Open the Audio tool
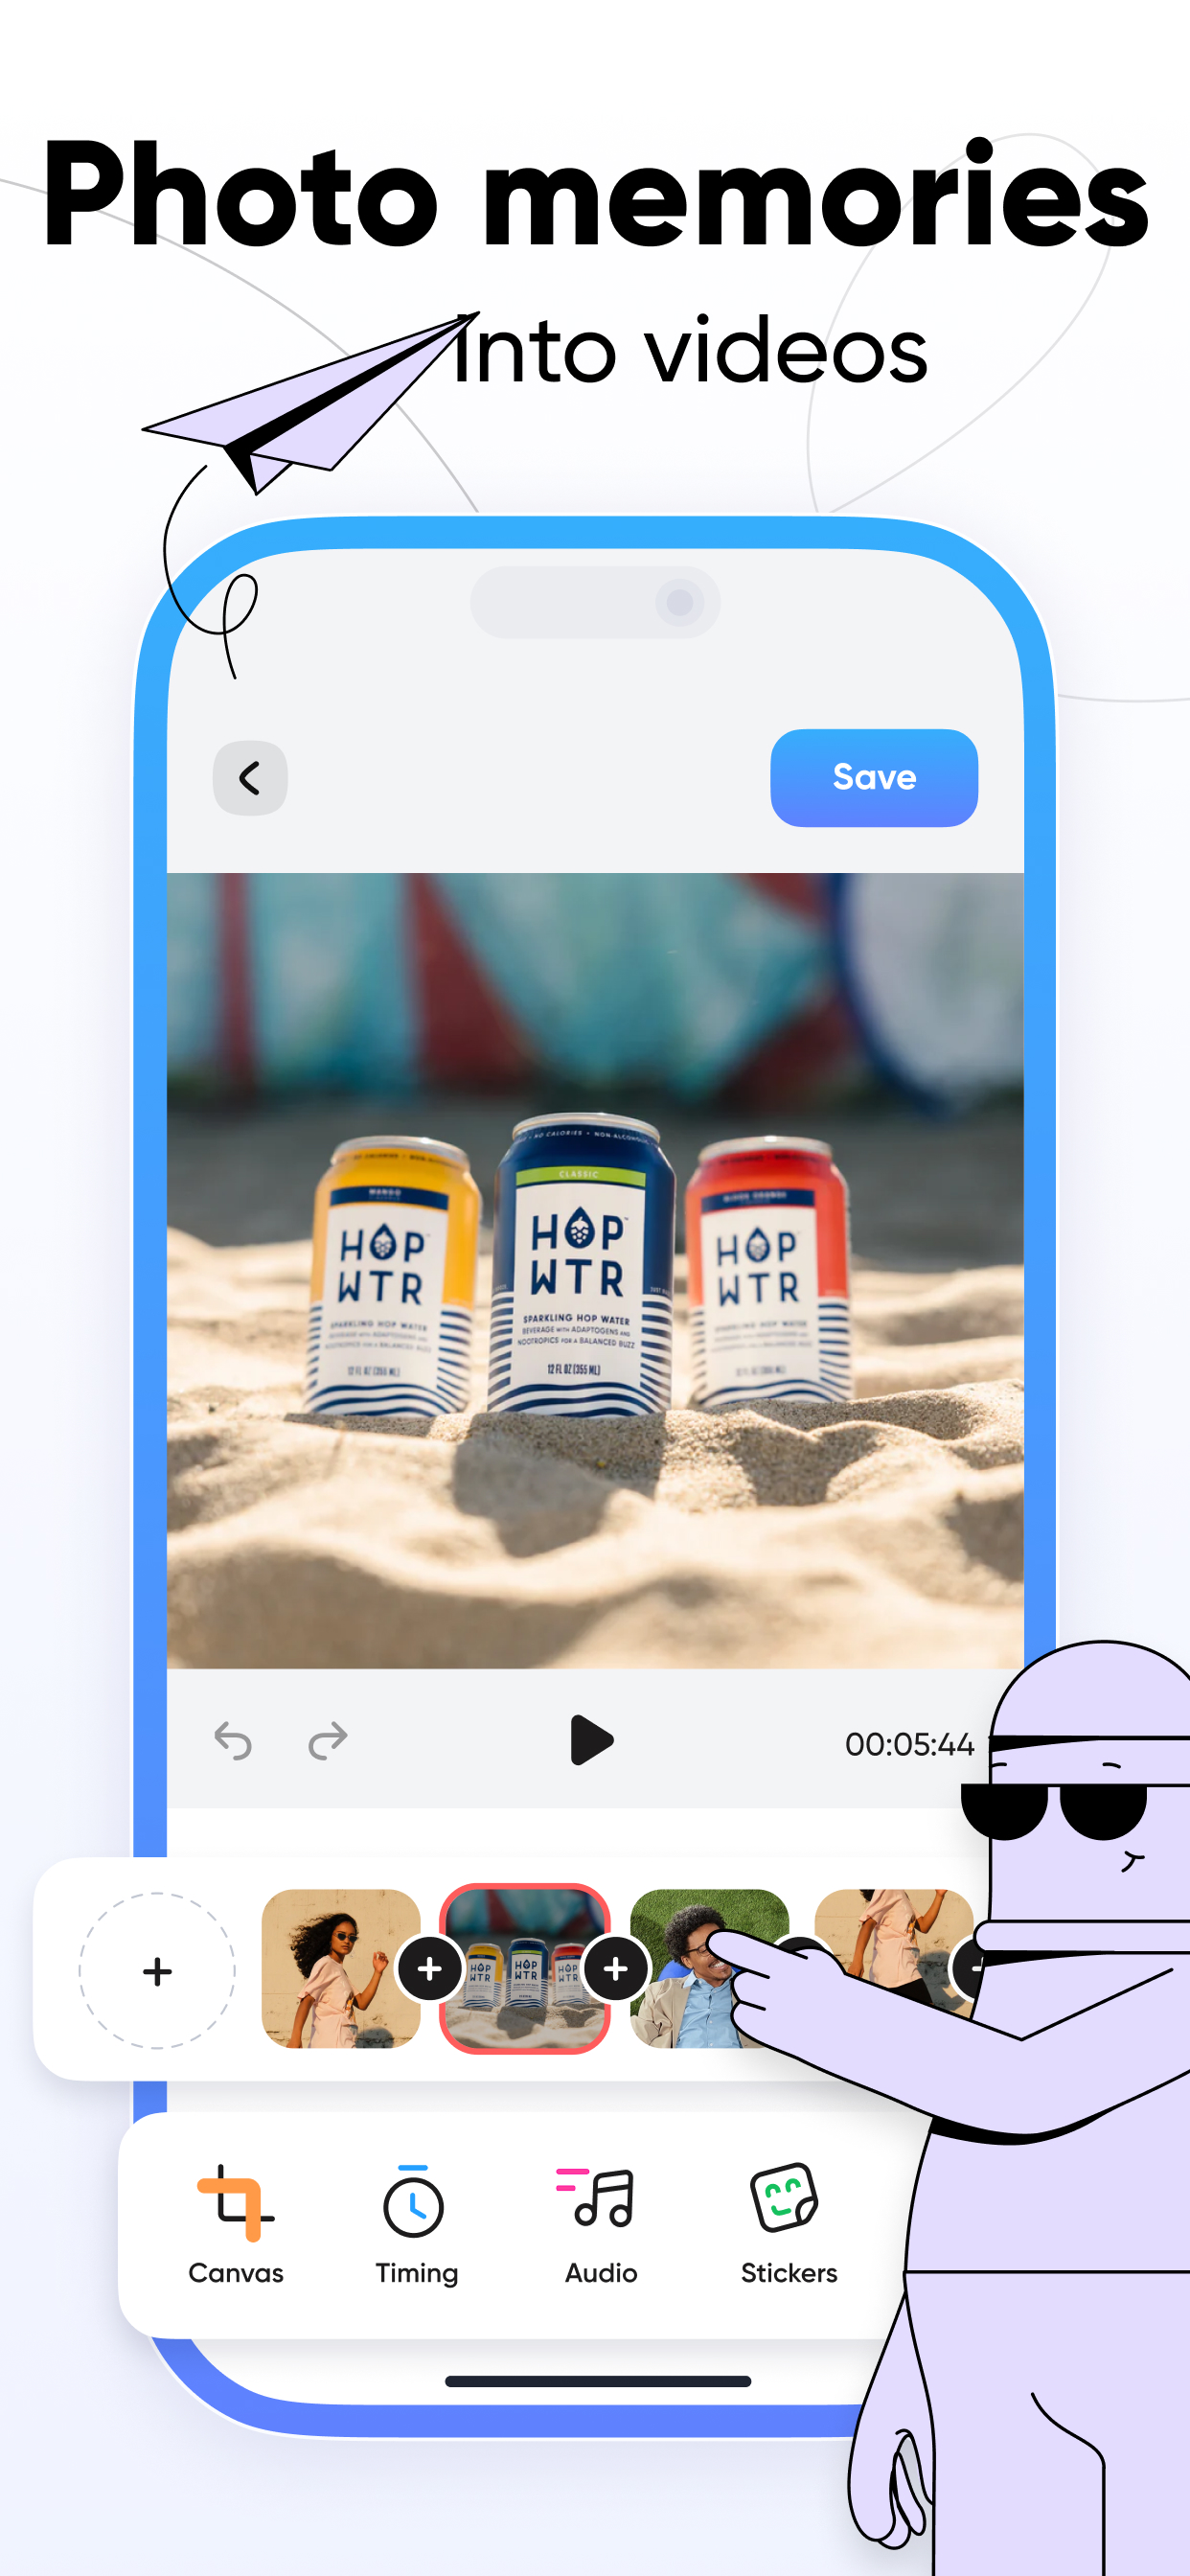1190x2576 pixels. (x=600, y=2224)
